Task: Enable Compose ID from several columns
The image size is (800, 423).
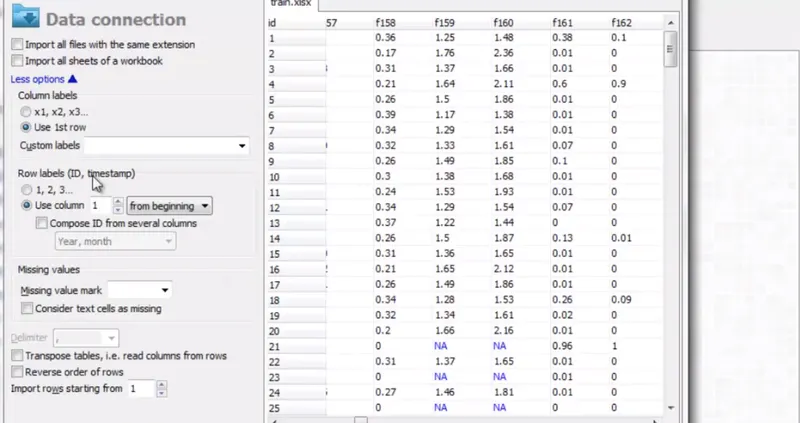Action: 42,223
